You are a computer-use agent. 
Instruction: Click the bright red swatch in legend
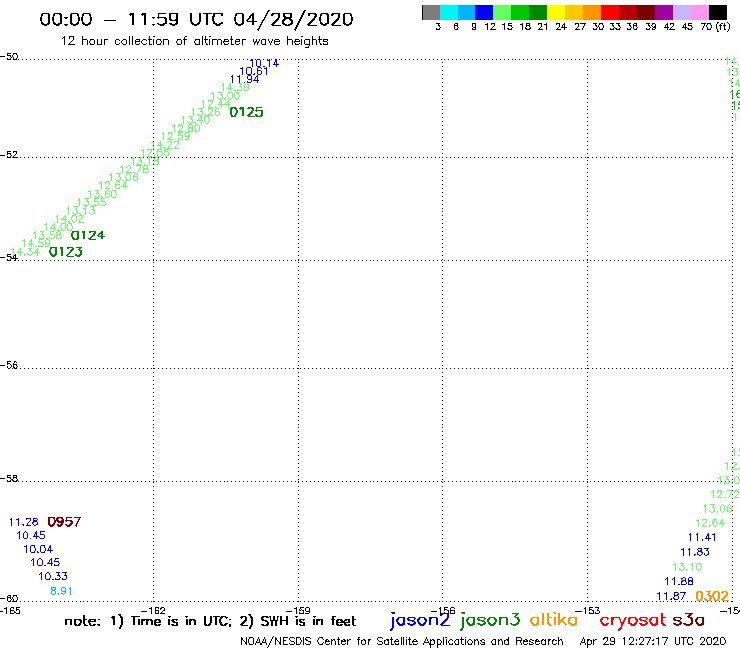[610, 12]
